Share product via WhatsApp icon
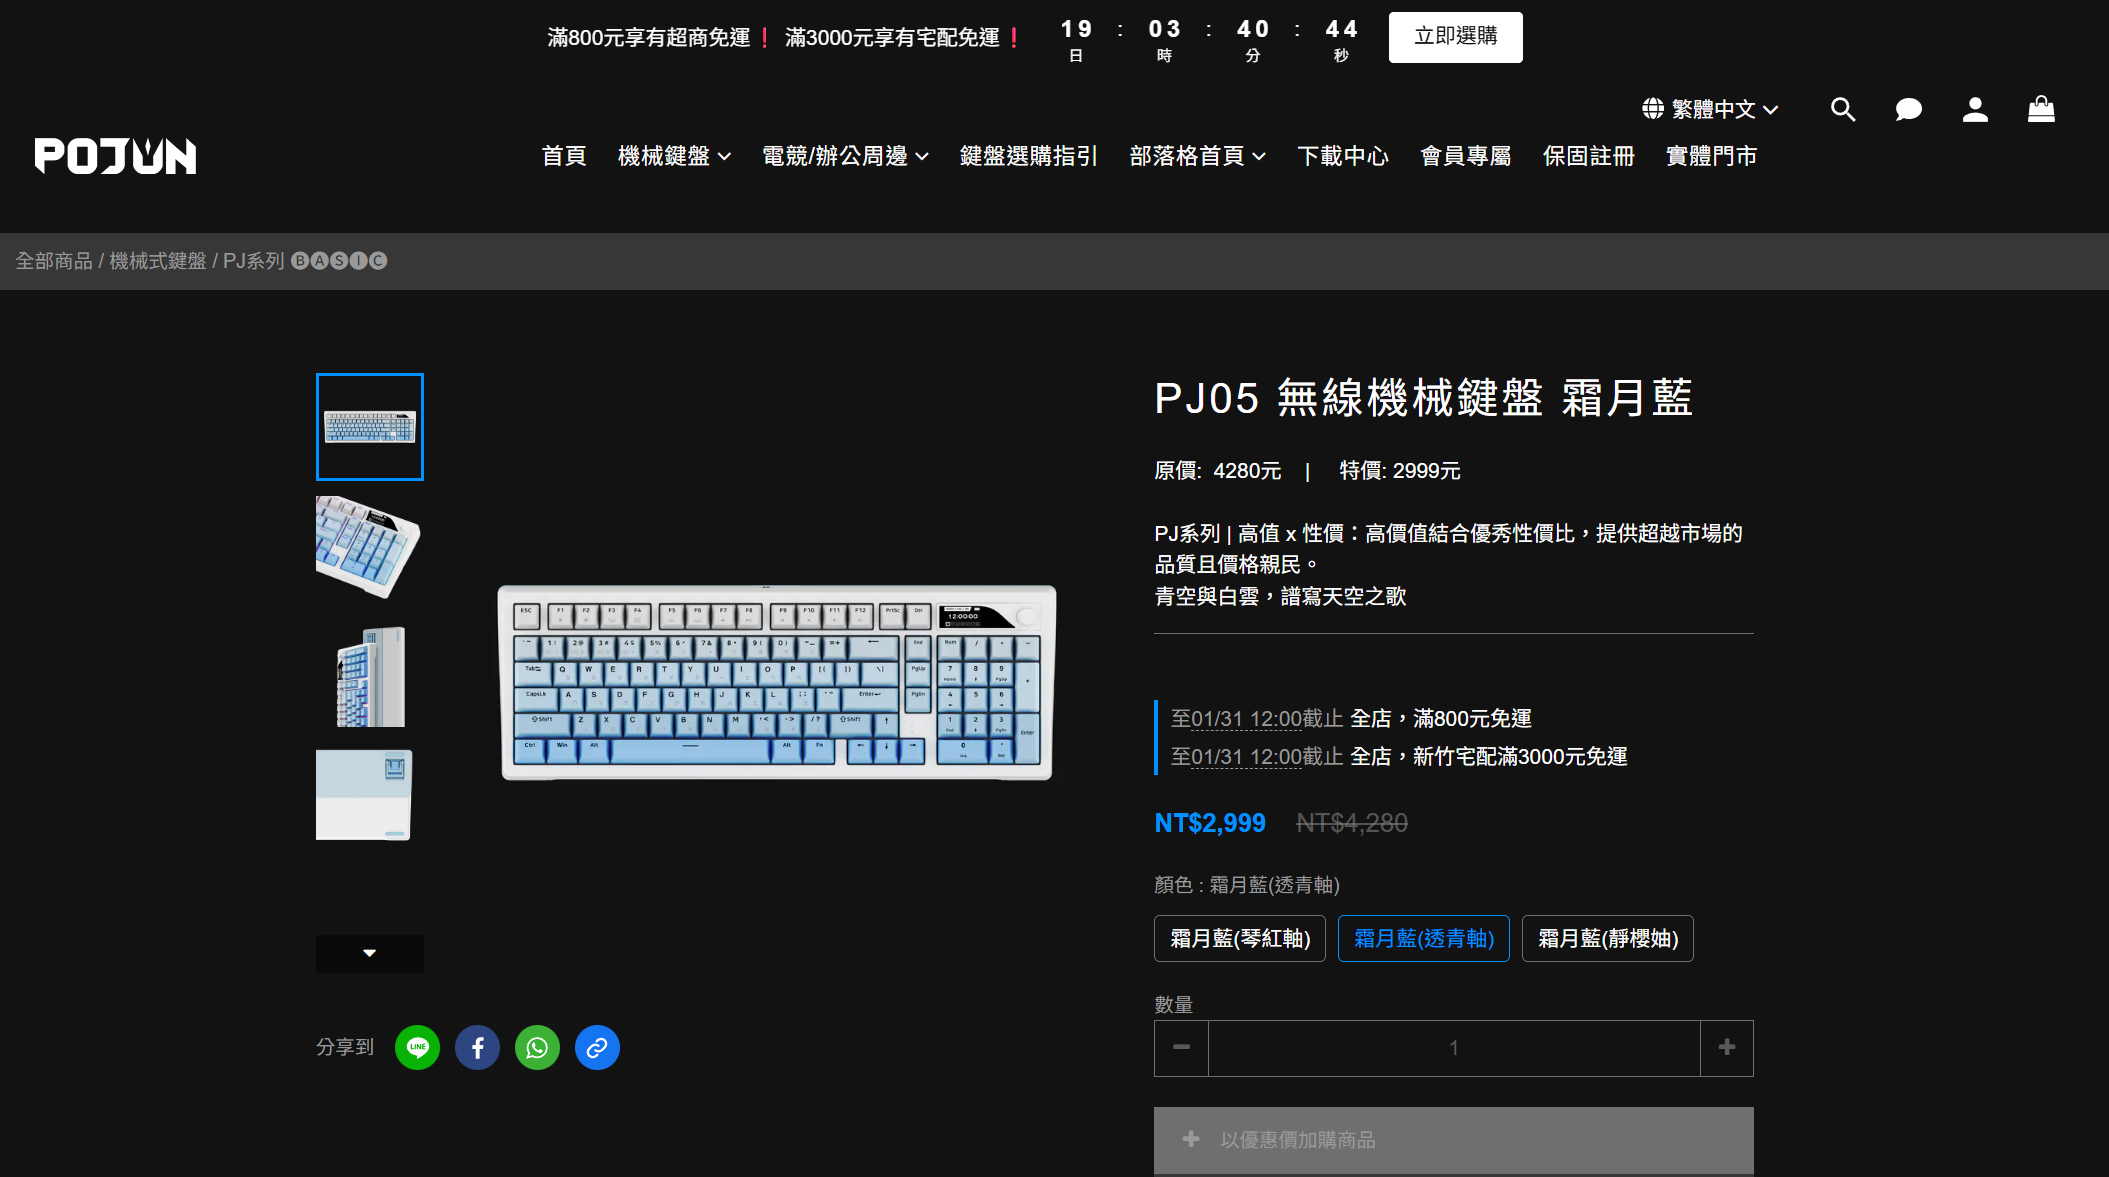The width and height of the screenshot is (2109, 1177). (x=538, y=1048)
